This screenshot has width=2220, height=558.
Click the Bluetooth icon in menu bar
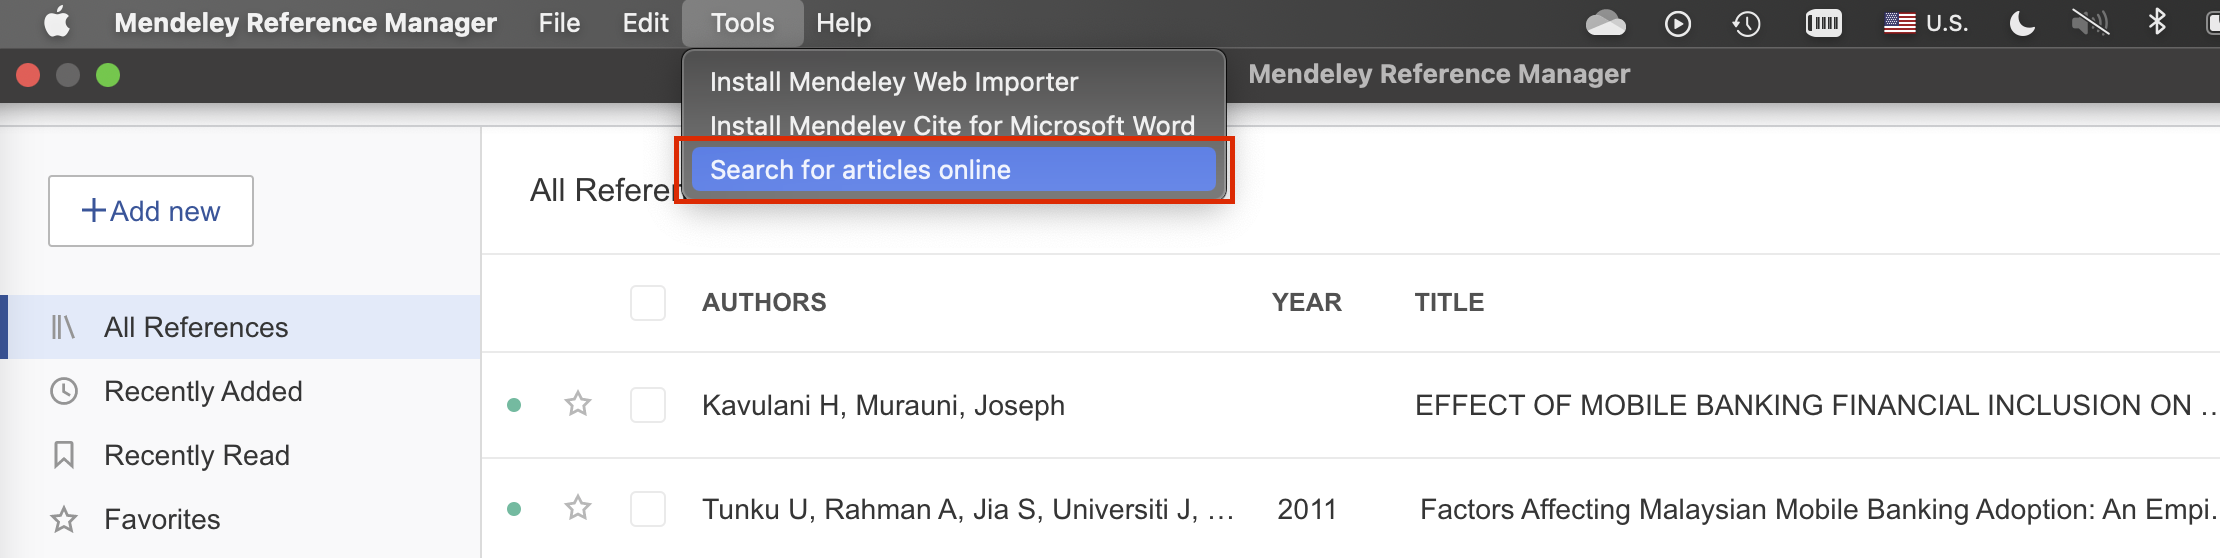point(2157,22)
